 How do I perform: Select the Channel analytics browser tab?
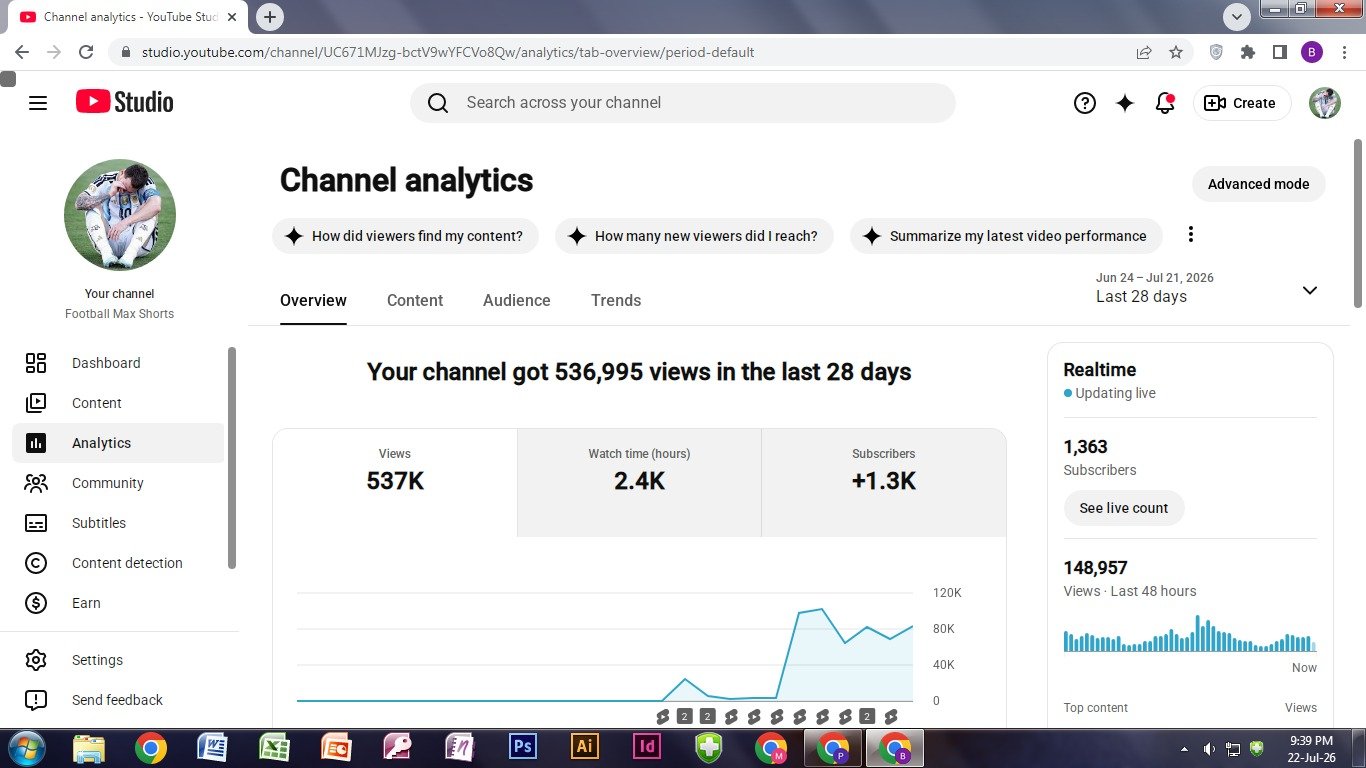pyautogui.click(x=126, y=17)
